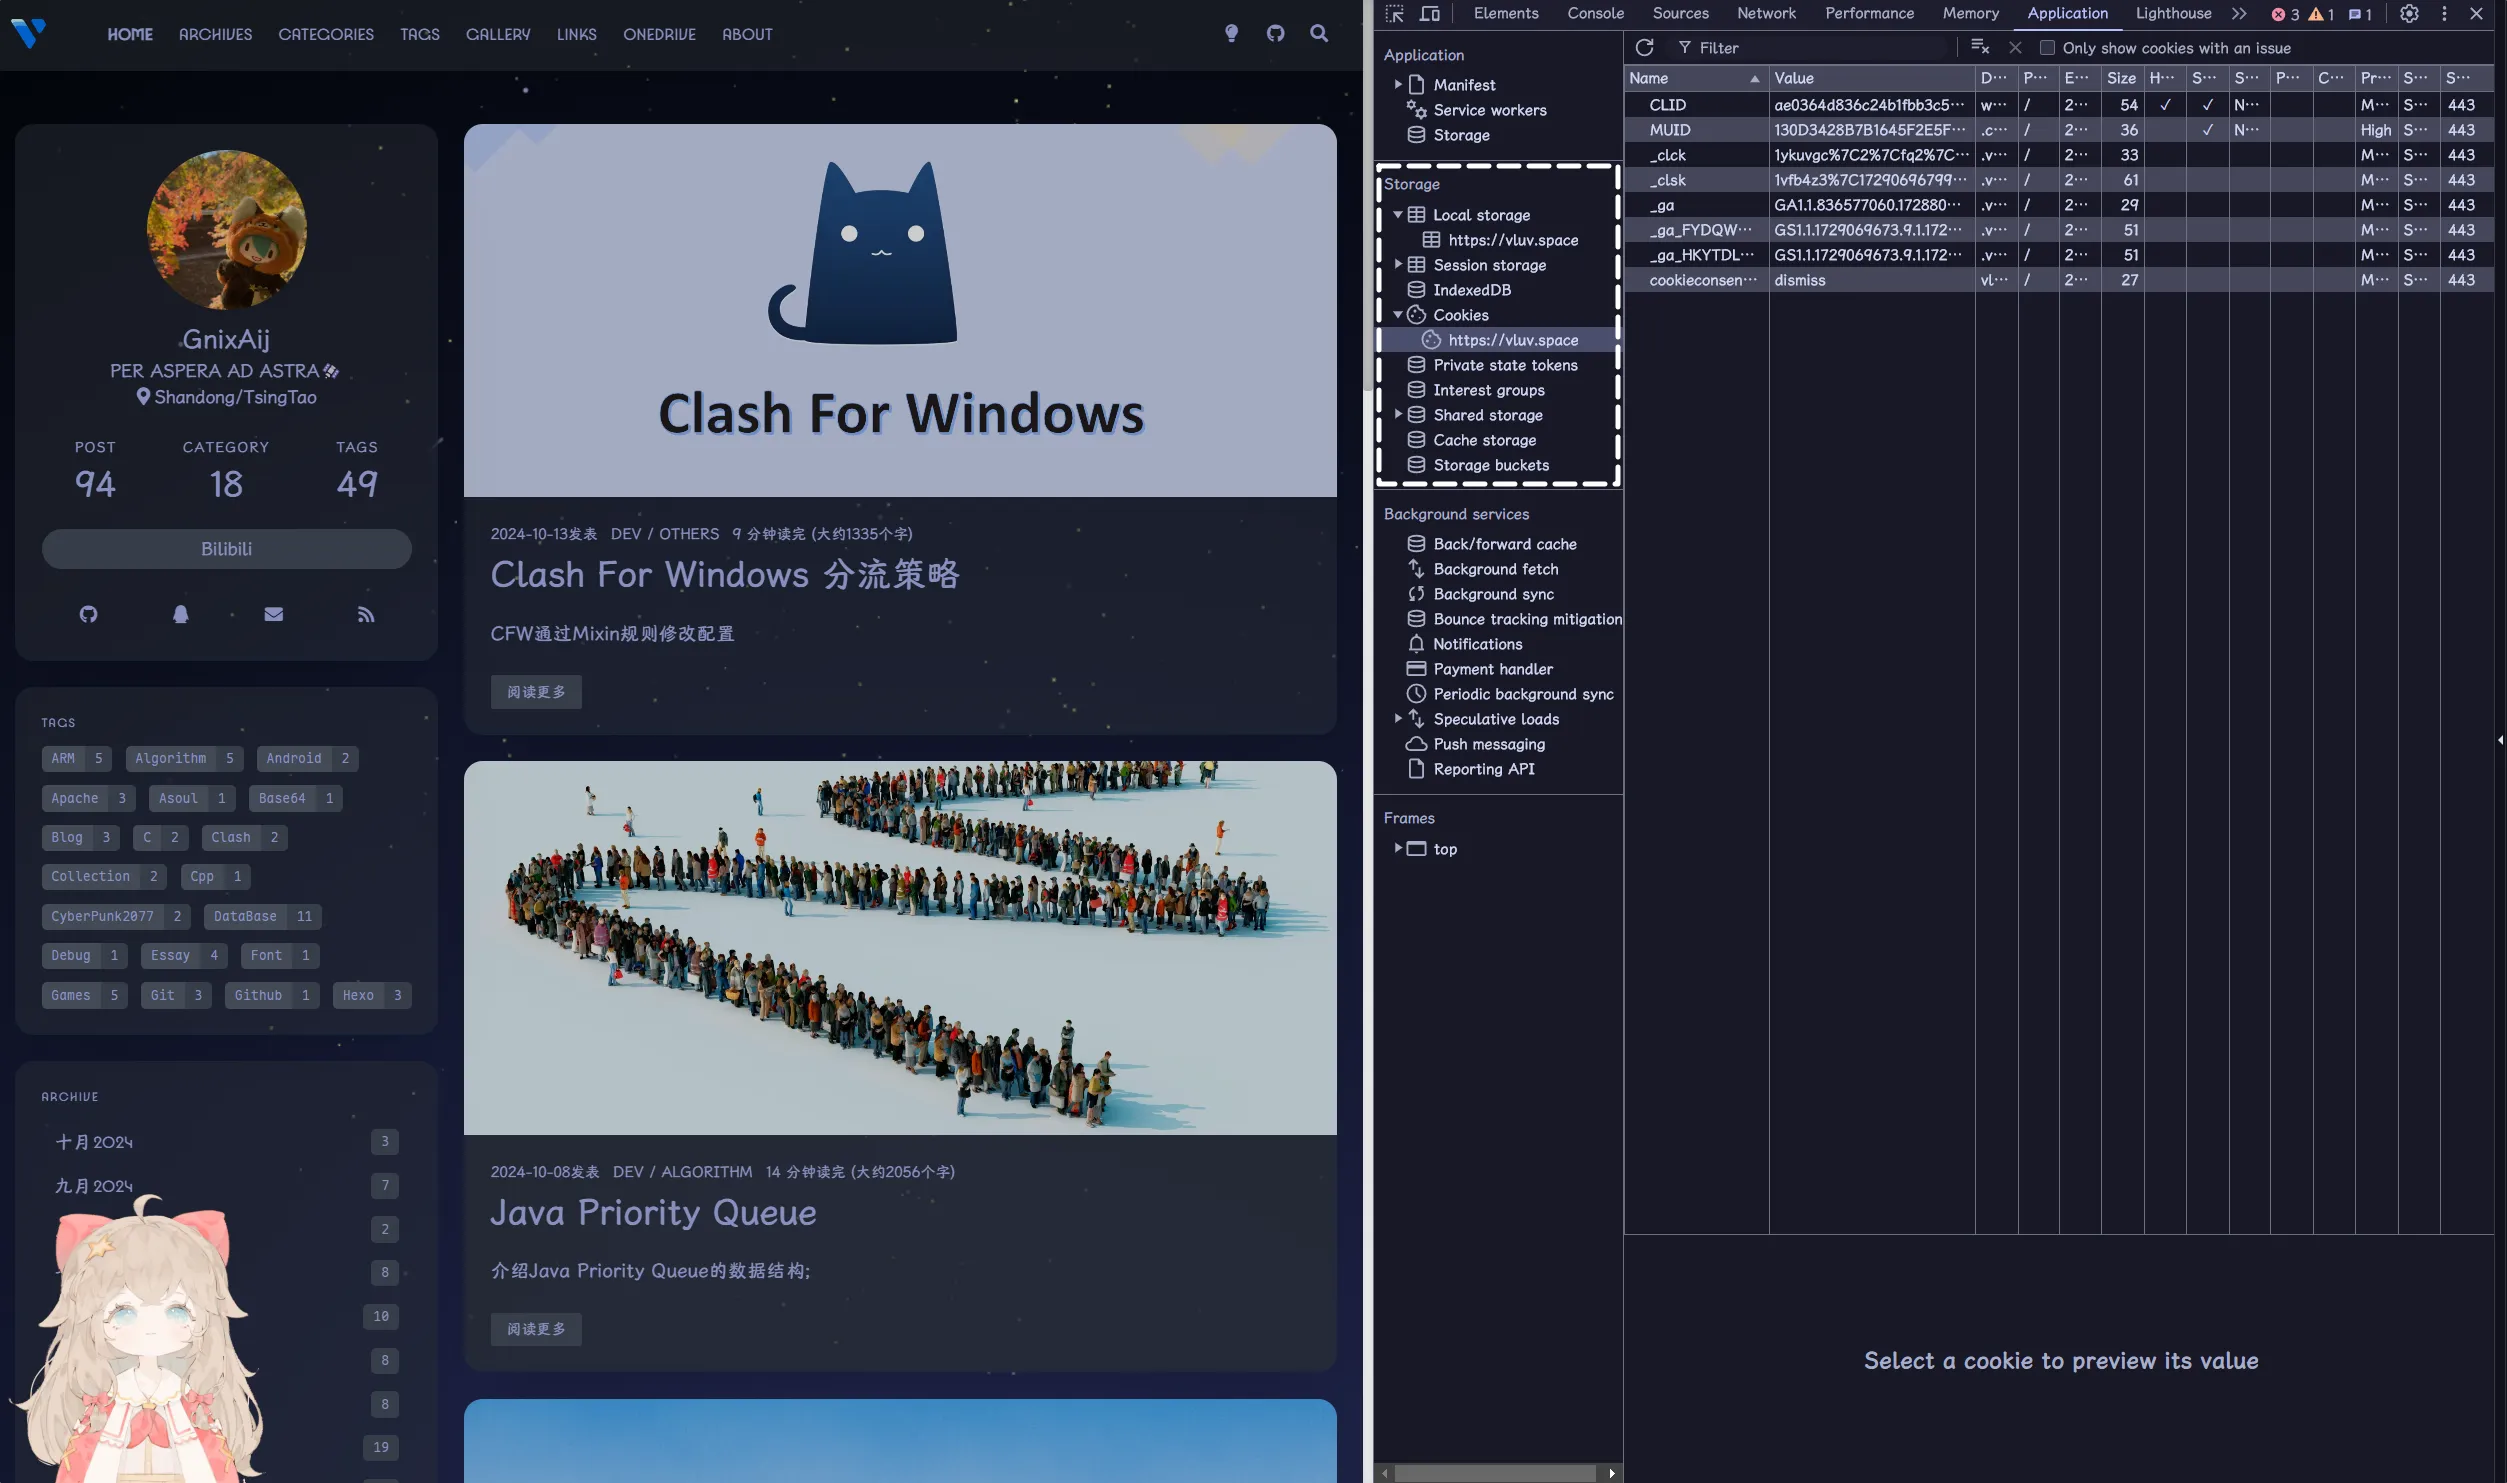Toggle the device toolbar icon in DevTools
This screenshot has width=2507, height=1483.
(1430, 14)
